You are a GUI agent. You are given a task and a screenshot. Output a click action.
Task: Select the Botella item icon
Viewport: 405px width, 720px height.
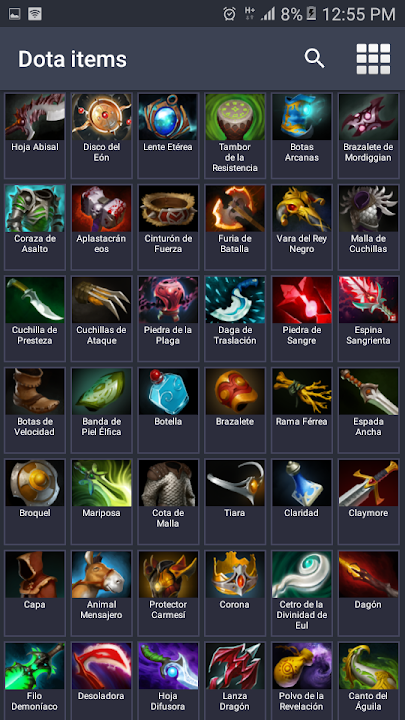click(x=168, y=391)
